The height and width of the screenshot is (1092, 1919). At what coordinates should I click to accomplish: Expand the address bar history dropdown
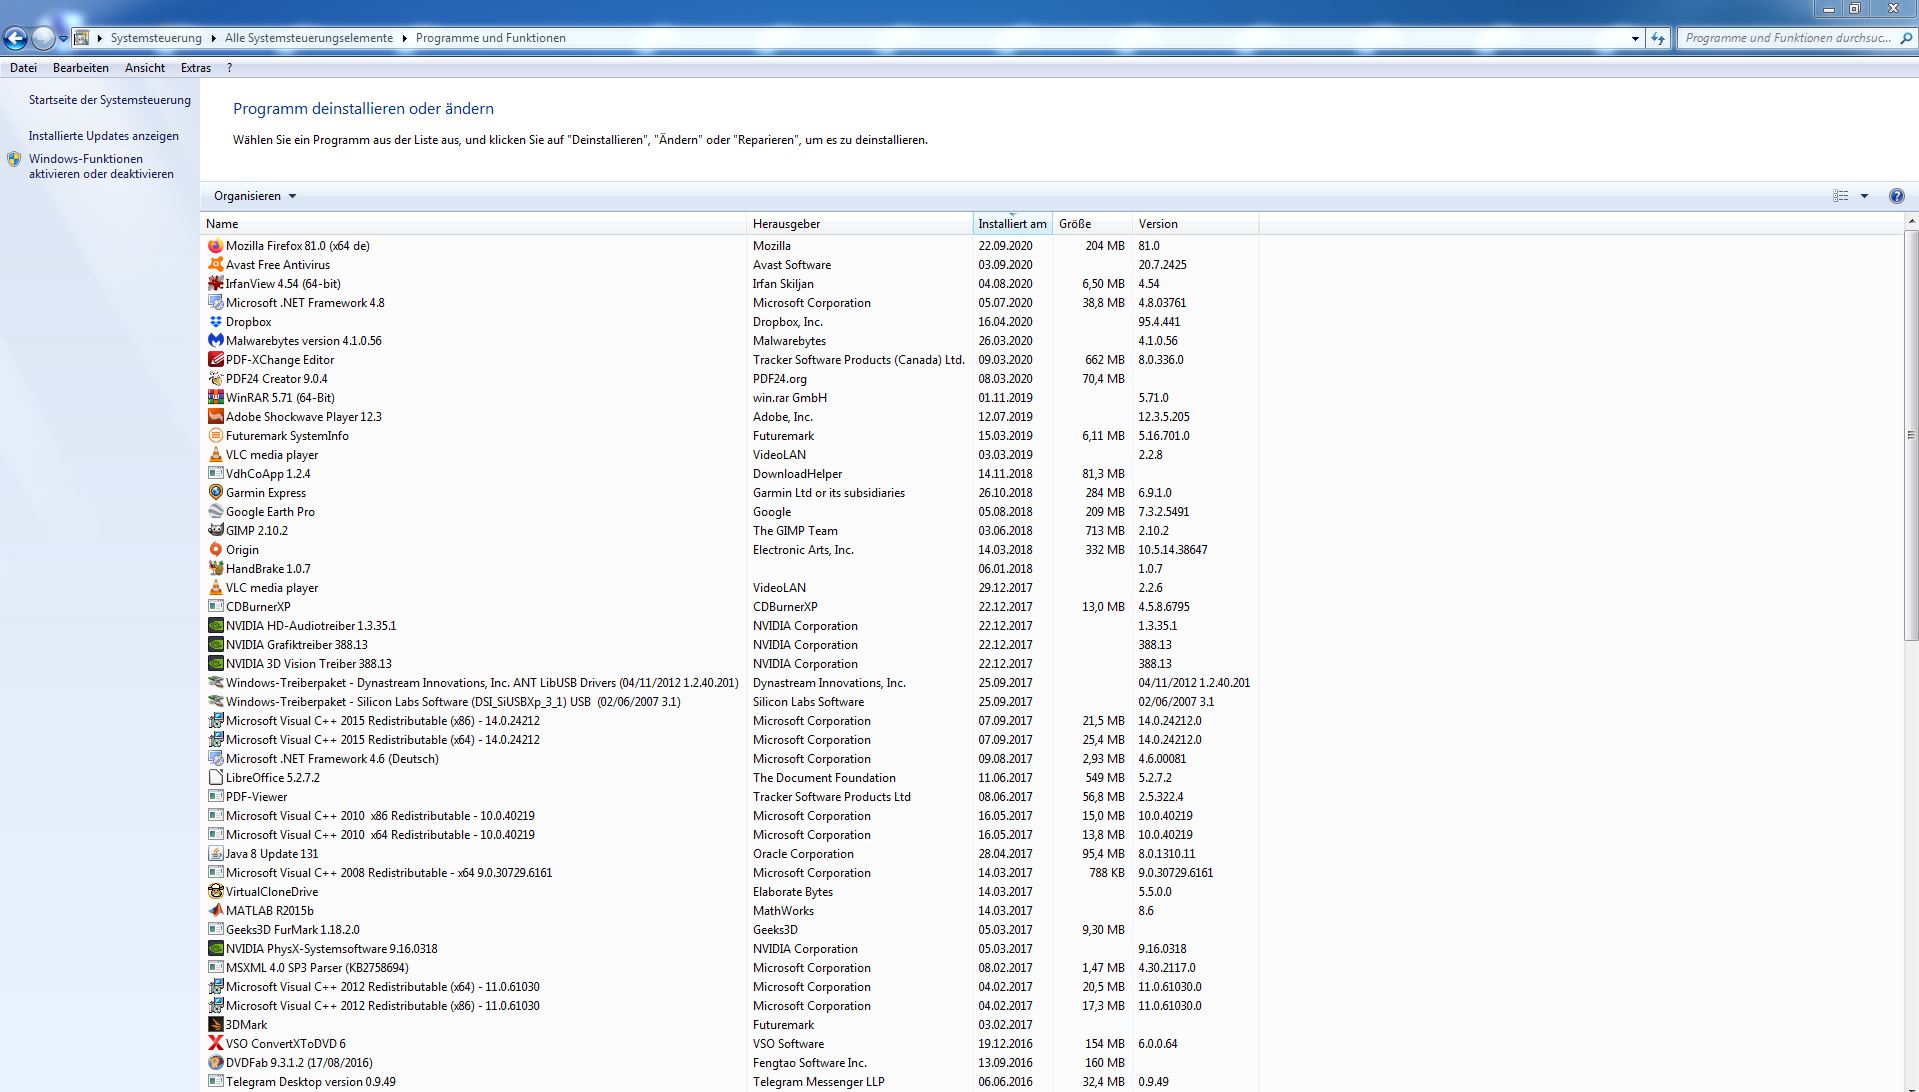pyautogui.click(x=1635, y=39)
